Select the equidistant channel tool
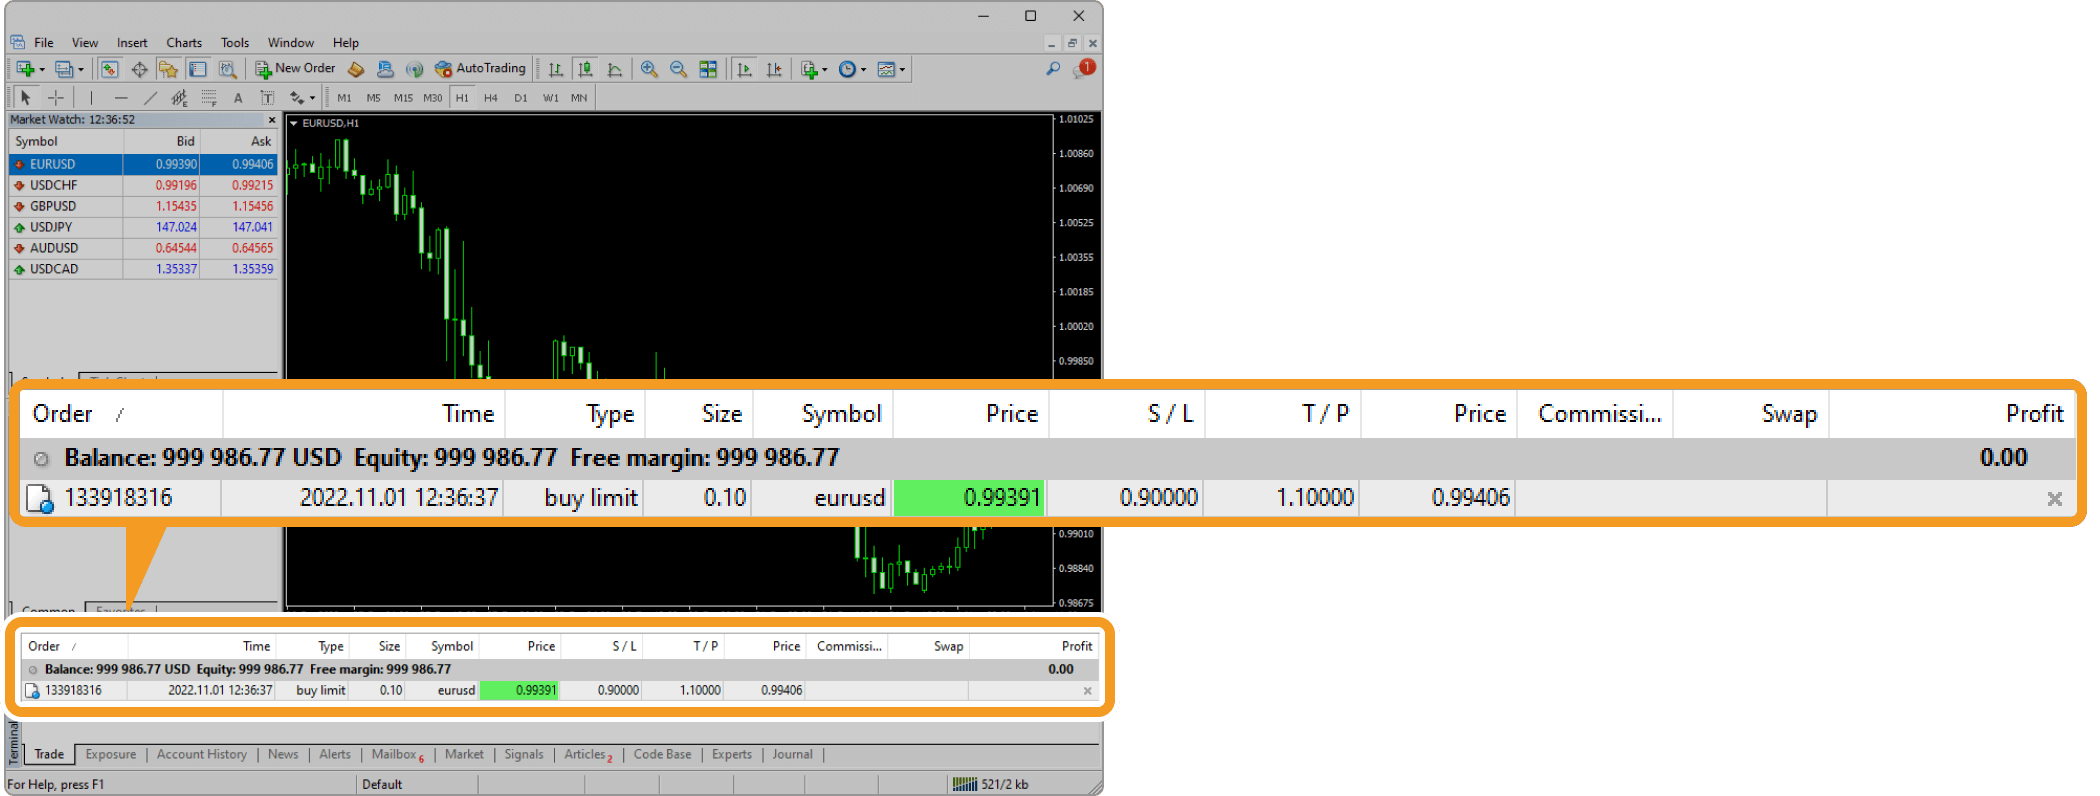 pyautogui.click(x=179, y=97)
